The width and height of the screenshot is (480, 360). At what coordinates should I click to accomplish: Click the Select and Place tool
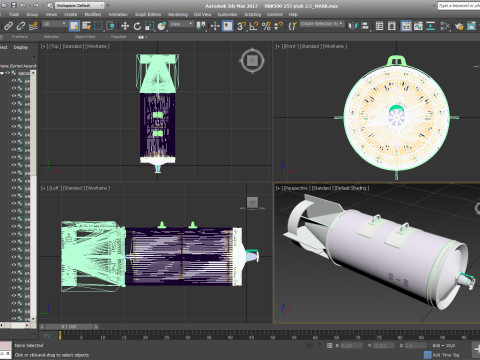(x=162, y=26)
